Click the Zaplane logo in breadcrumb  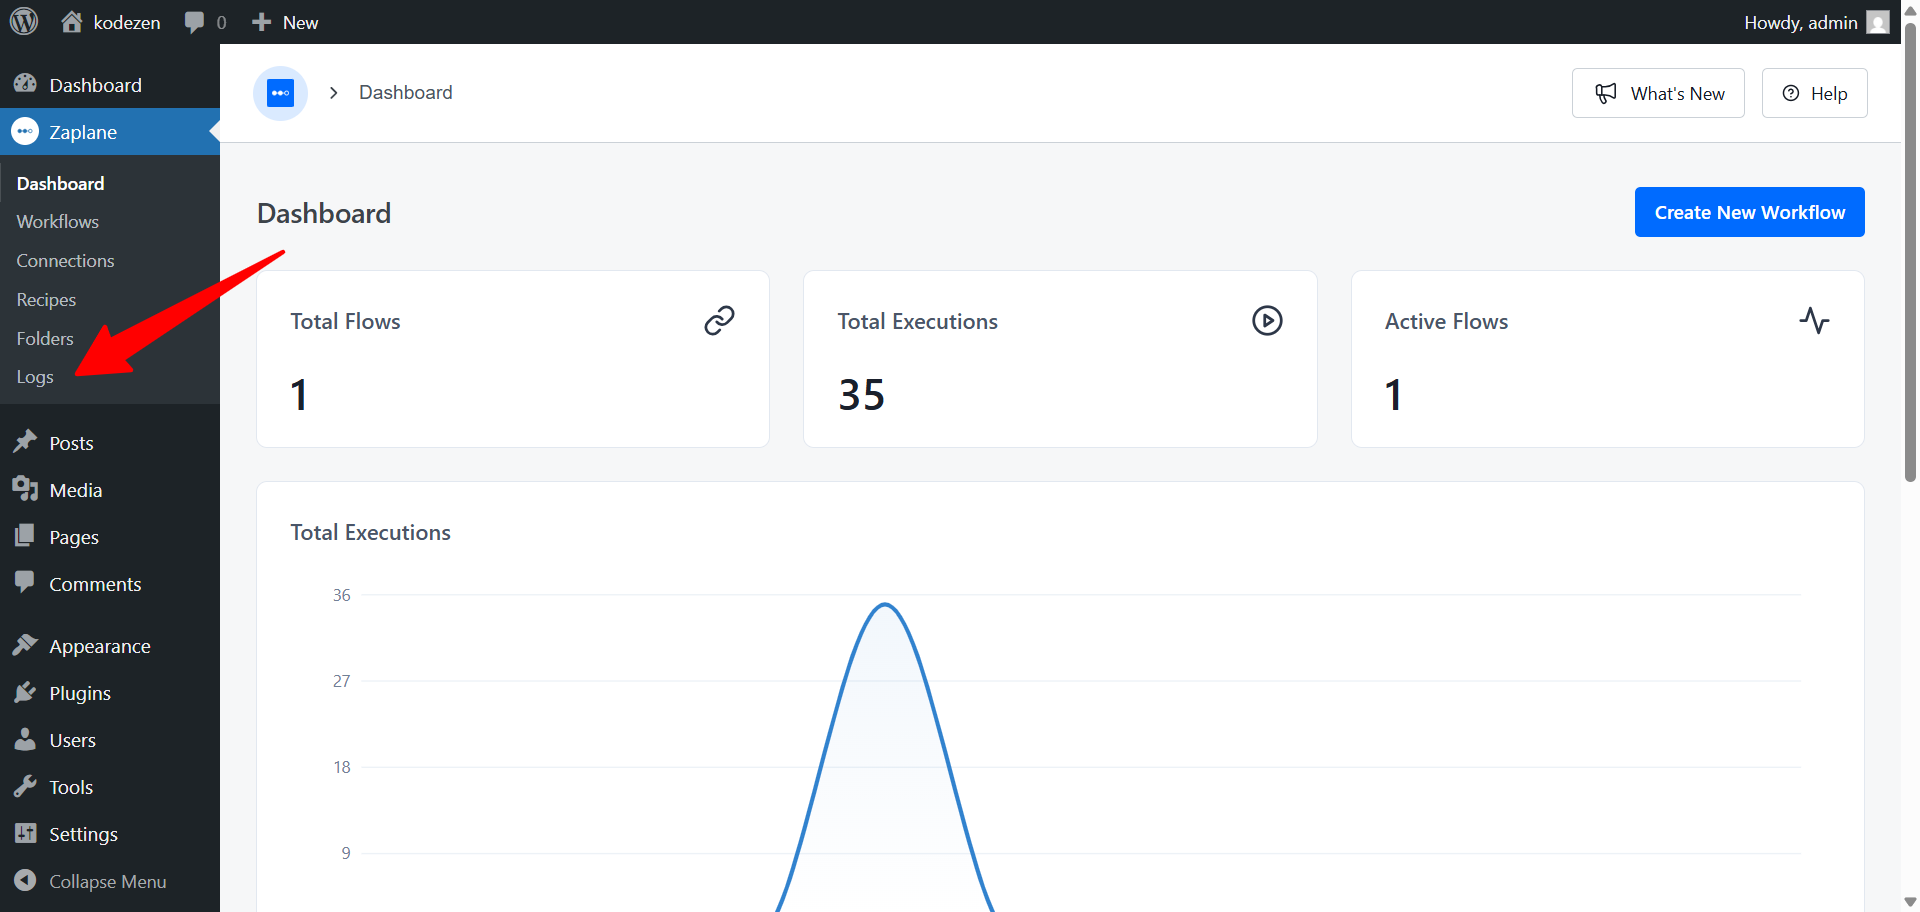click(280, 93)
